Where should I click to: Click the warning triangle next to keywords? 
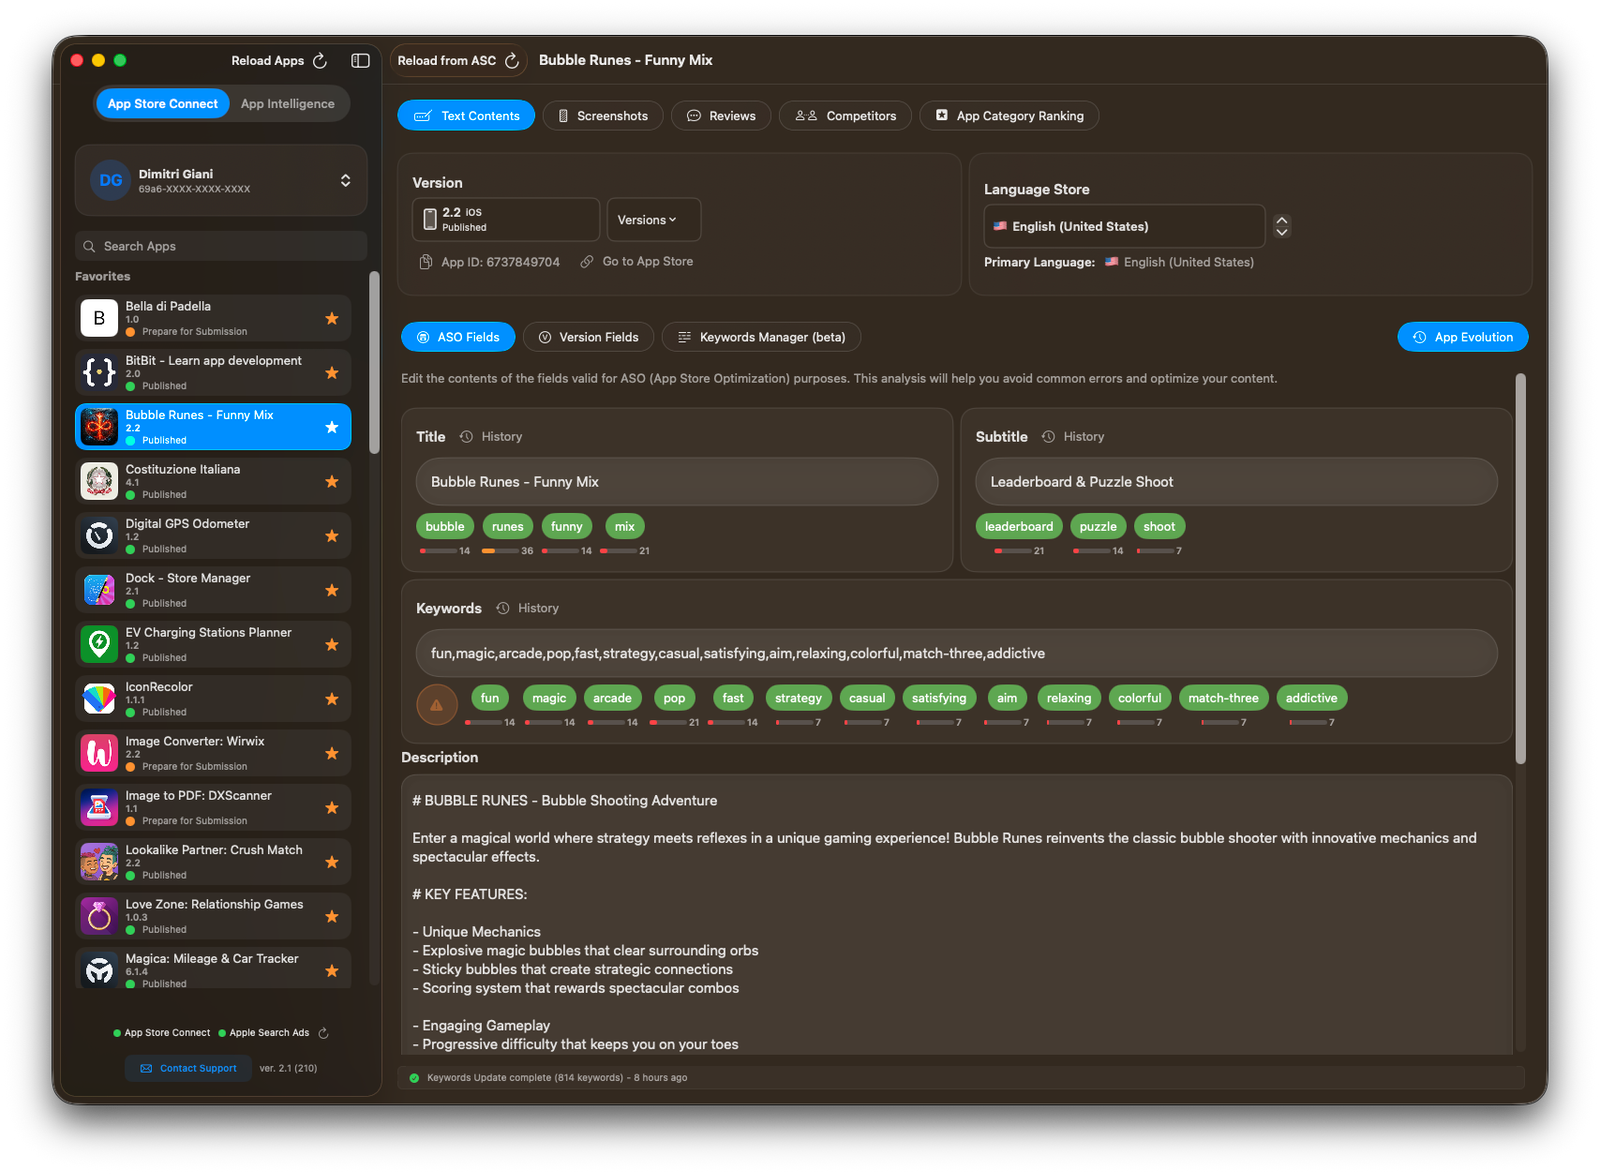click(436, 704)
